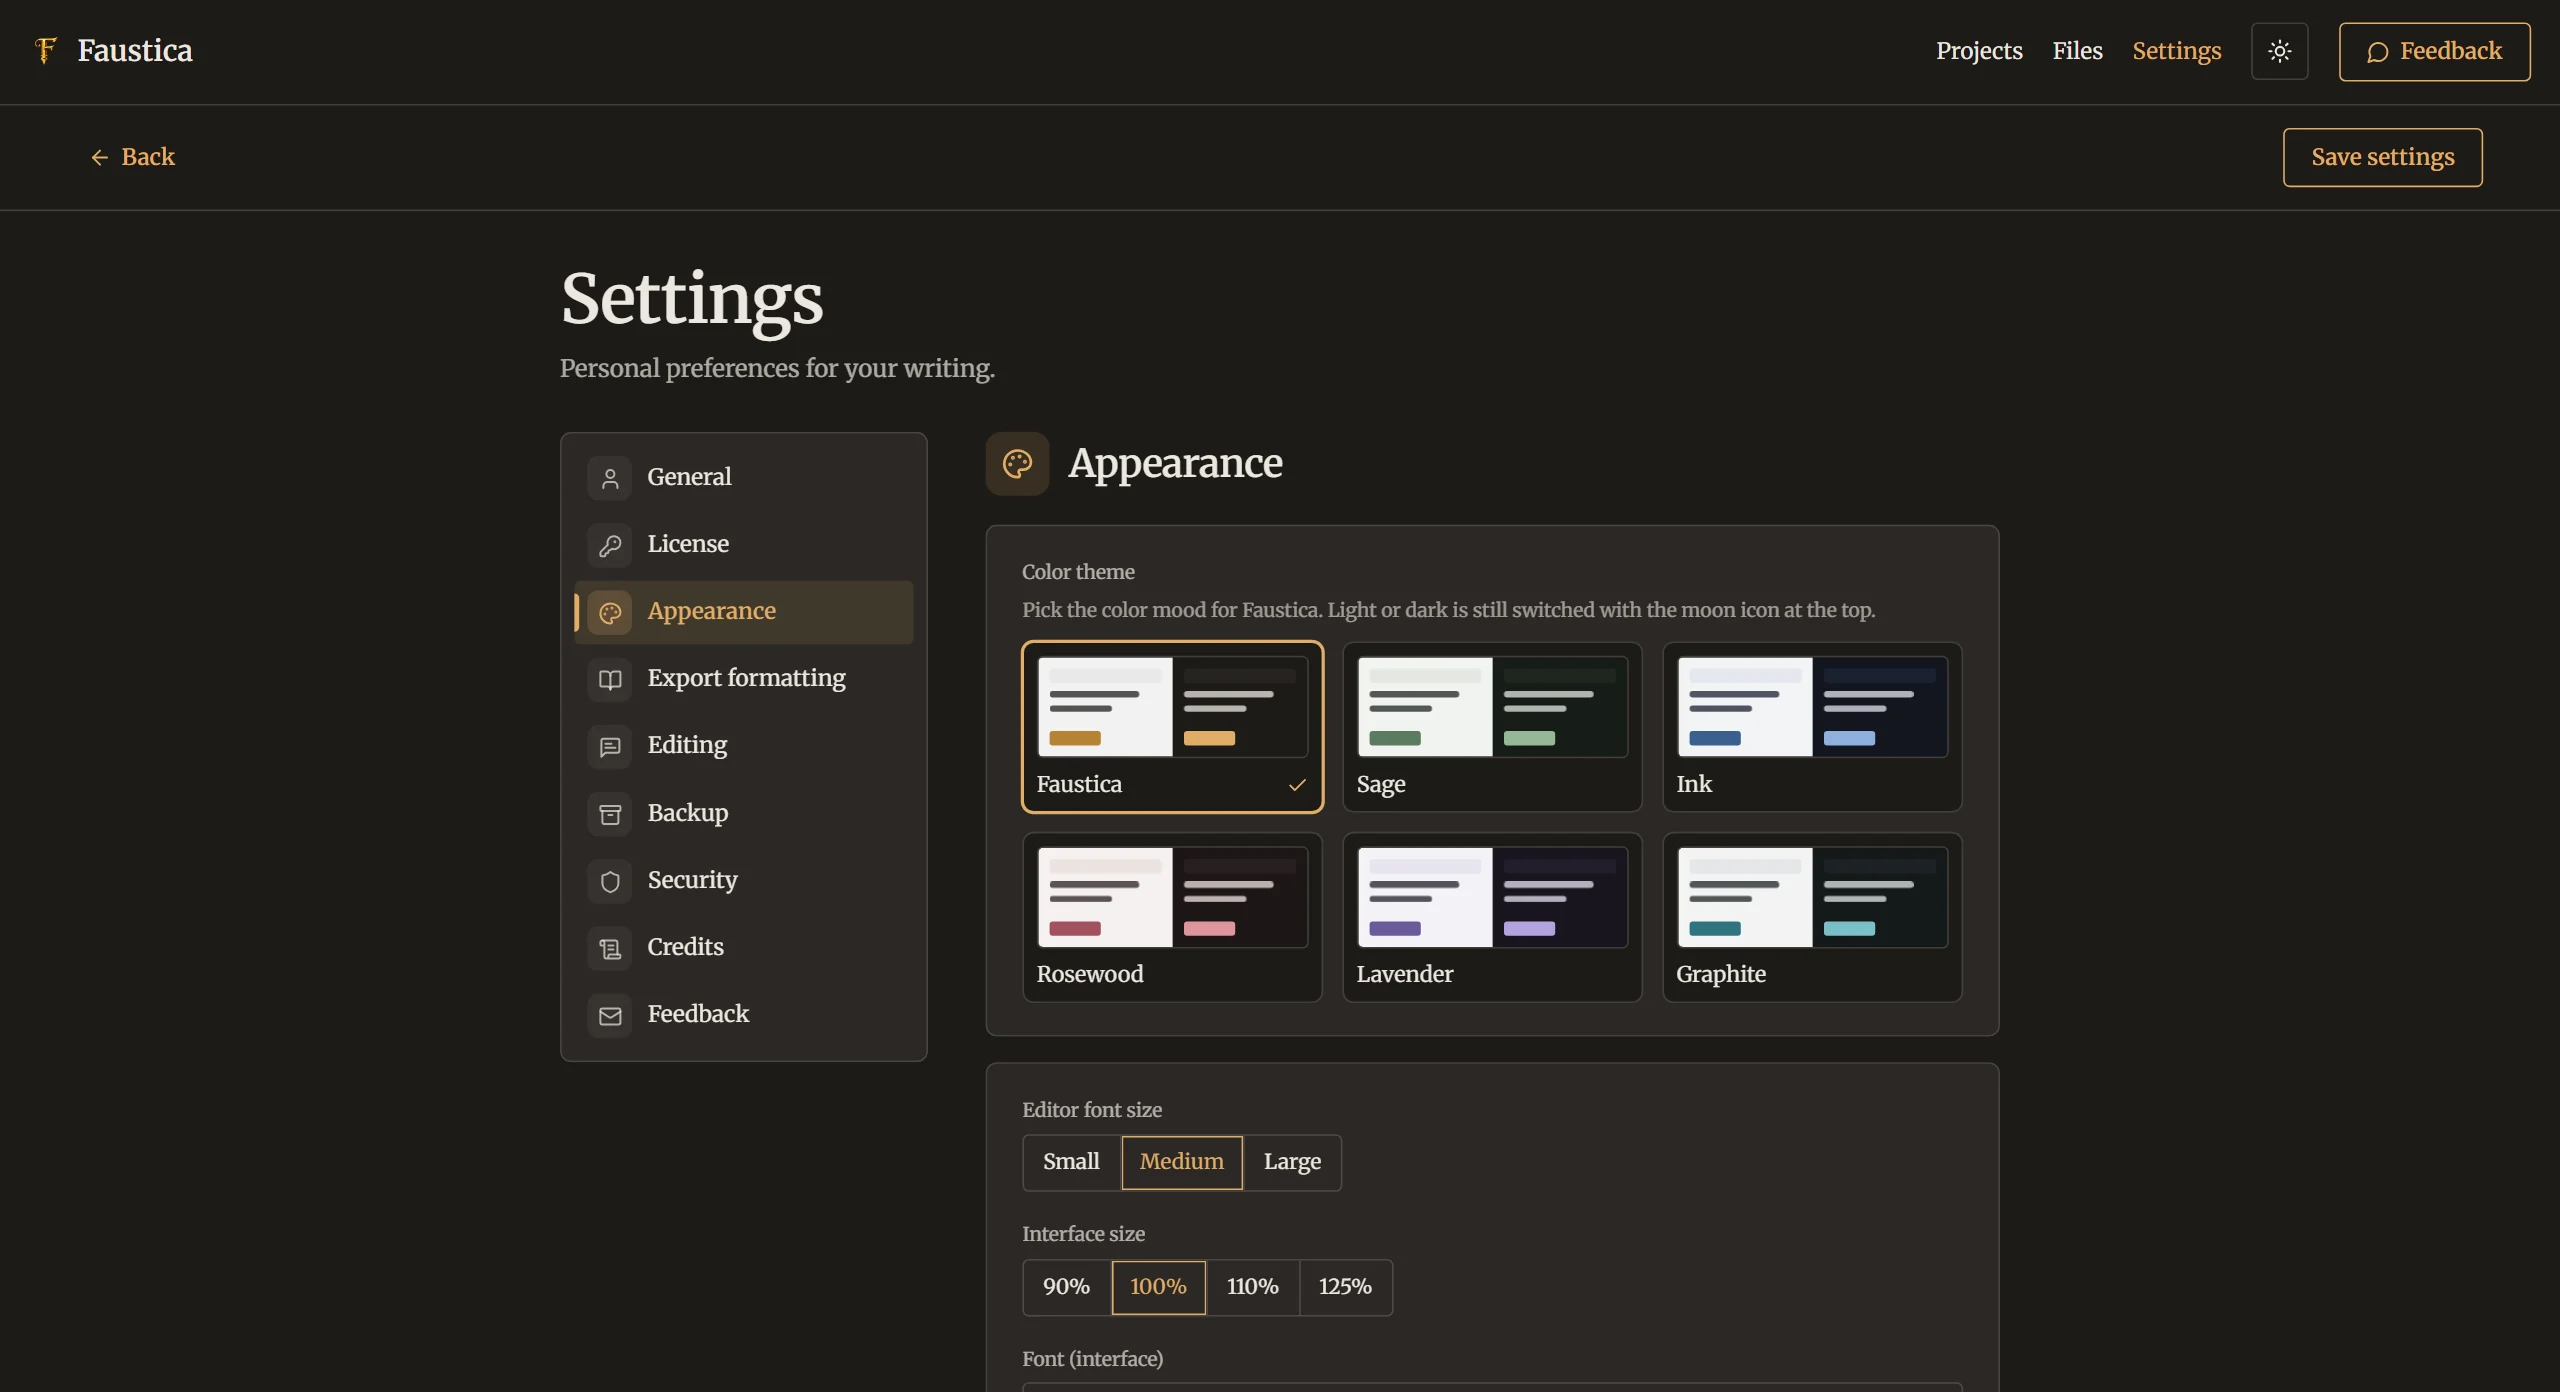The width and height of the screenshot is (2560, 1392).
Task: Click the Feedback envelope icon in sidebar
Action: [610, 1015]
